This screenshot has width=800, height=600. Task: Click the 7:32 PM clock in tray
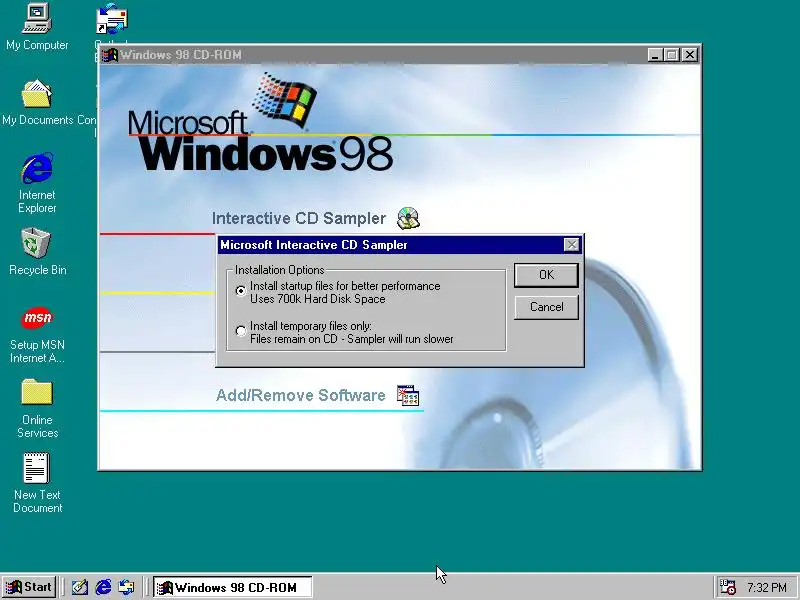[x=767, y=588]
